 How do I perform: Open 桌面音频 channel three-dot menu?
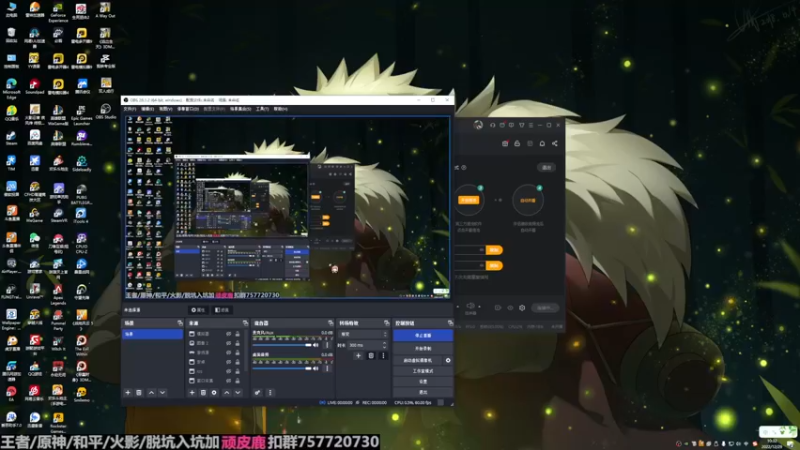point(327,368)
